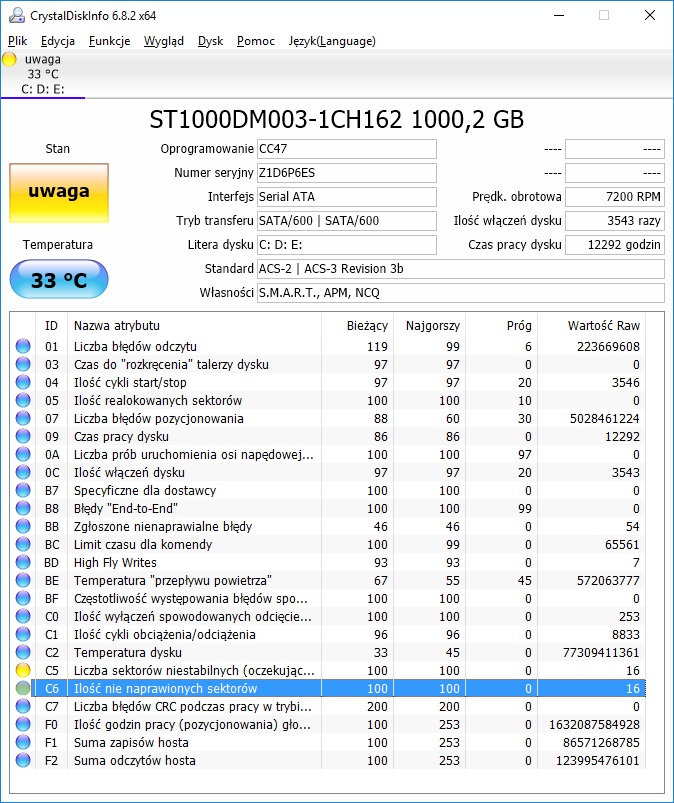This screenshot has width=674, height=803.
Task: Click the 33 °C temperature button
Action: (x=59, y=280)
